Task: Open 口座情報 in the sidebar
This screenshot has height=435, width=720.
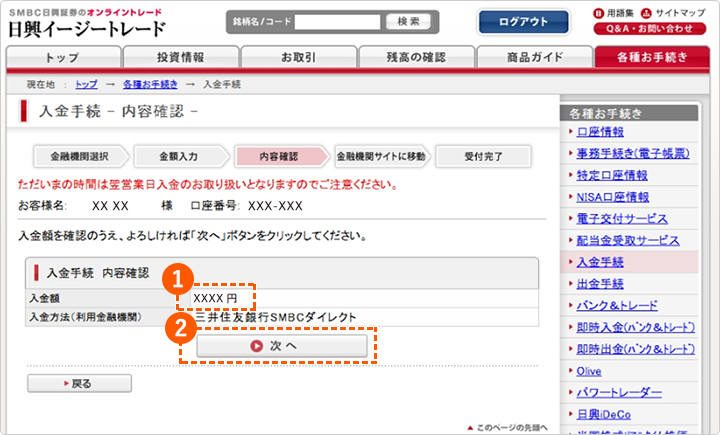Action: (600, 132)
